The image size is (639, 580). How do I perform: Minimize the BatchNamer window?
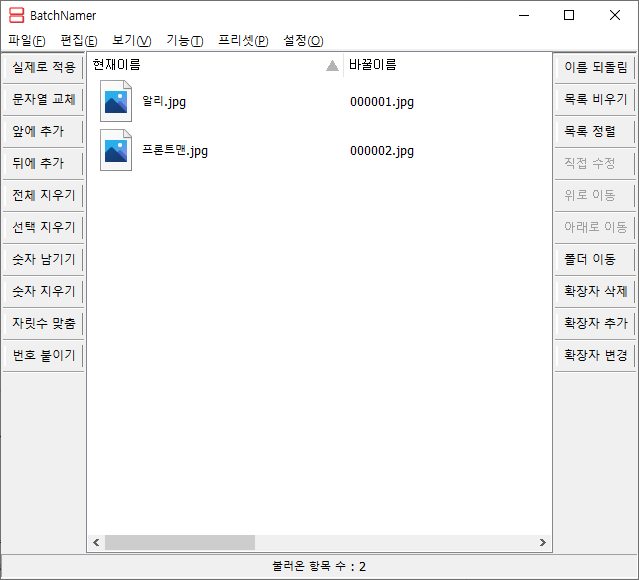[524, 15]
